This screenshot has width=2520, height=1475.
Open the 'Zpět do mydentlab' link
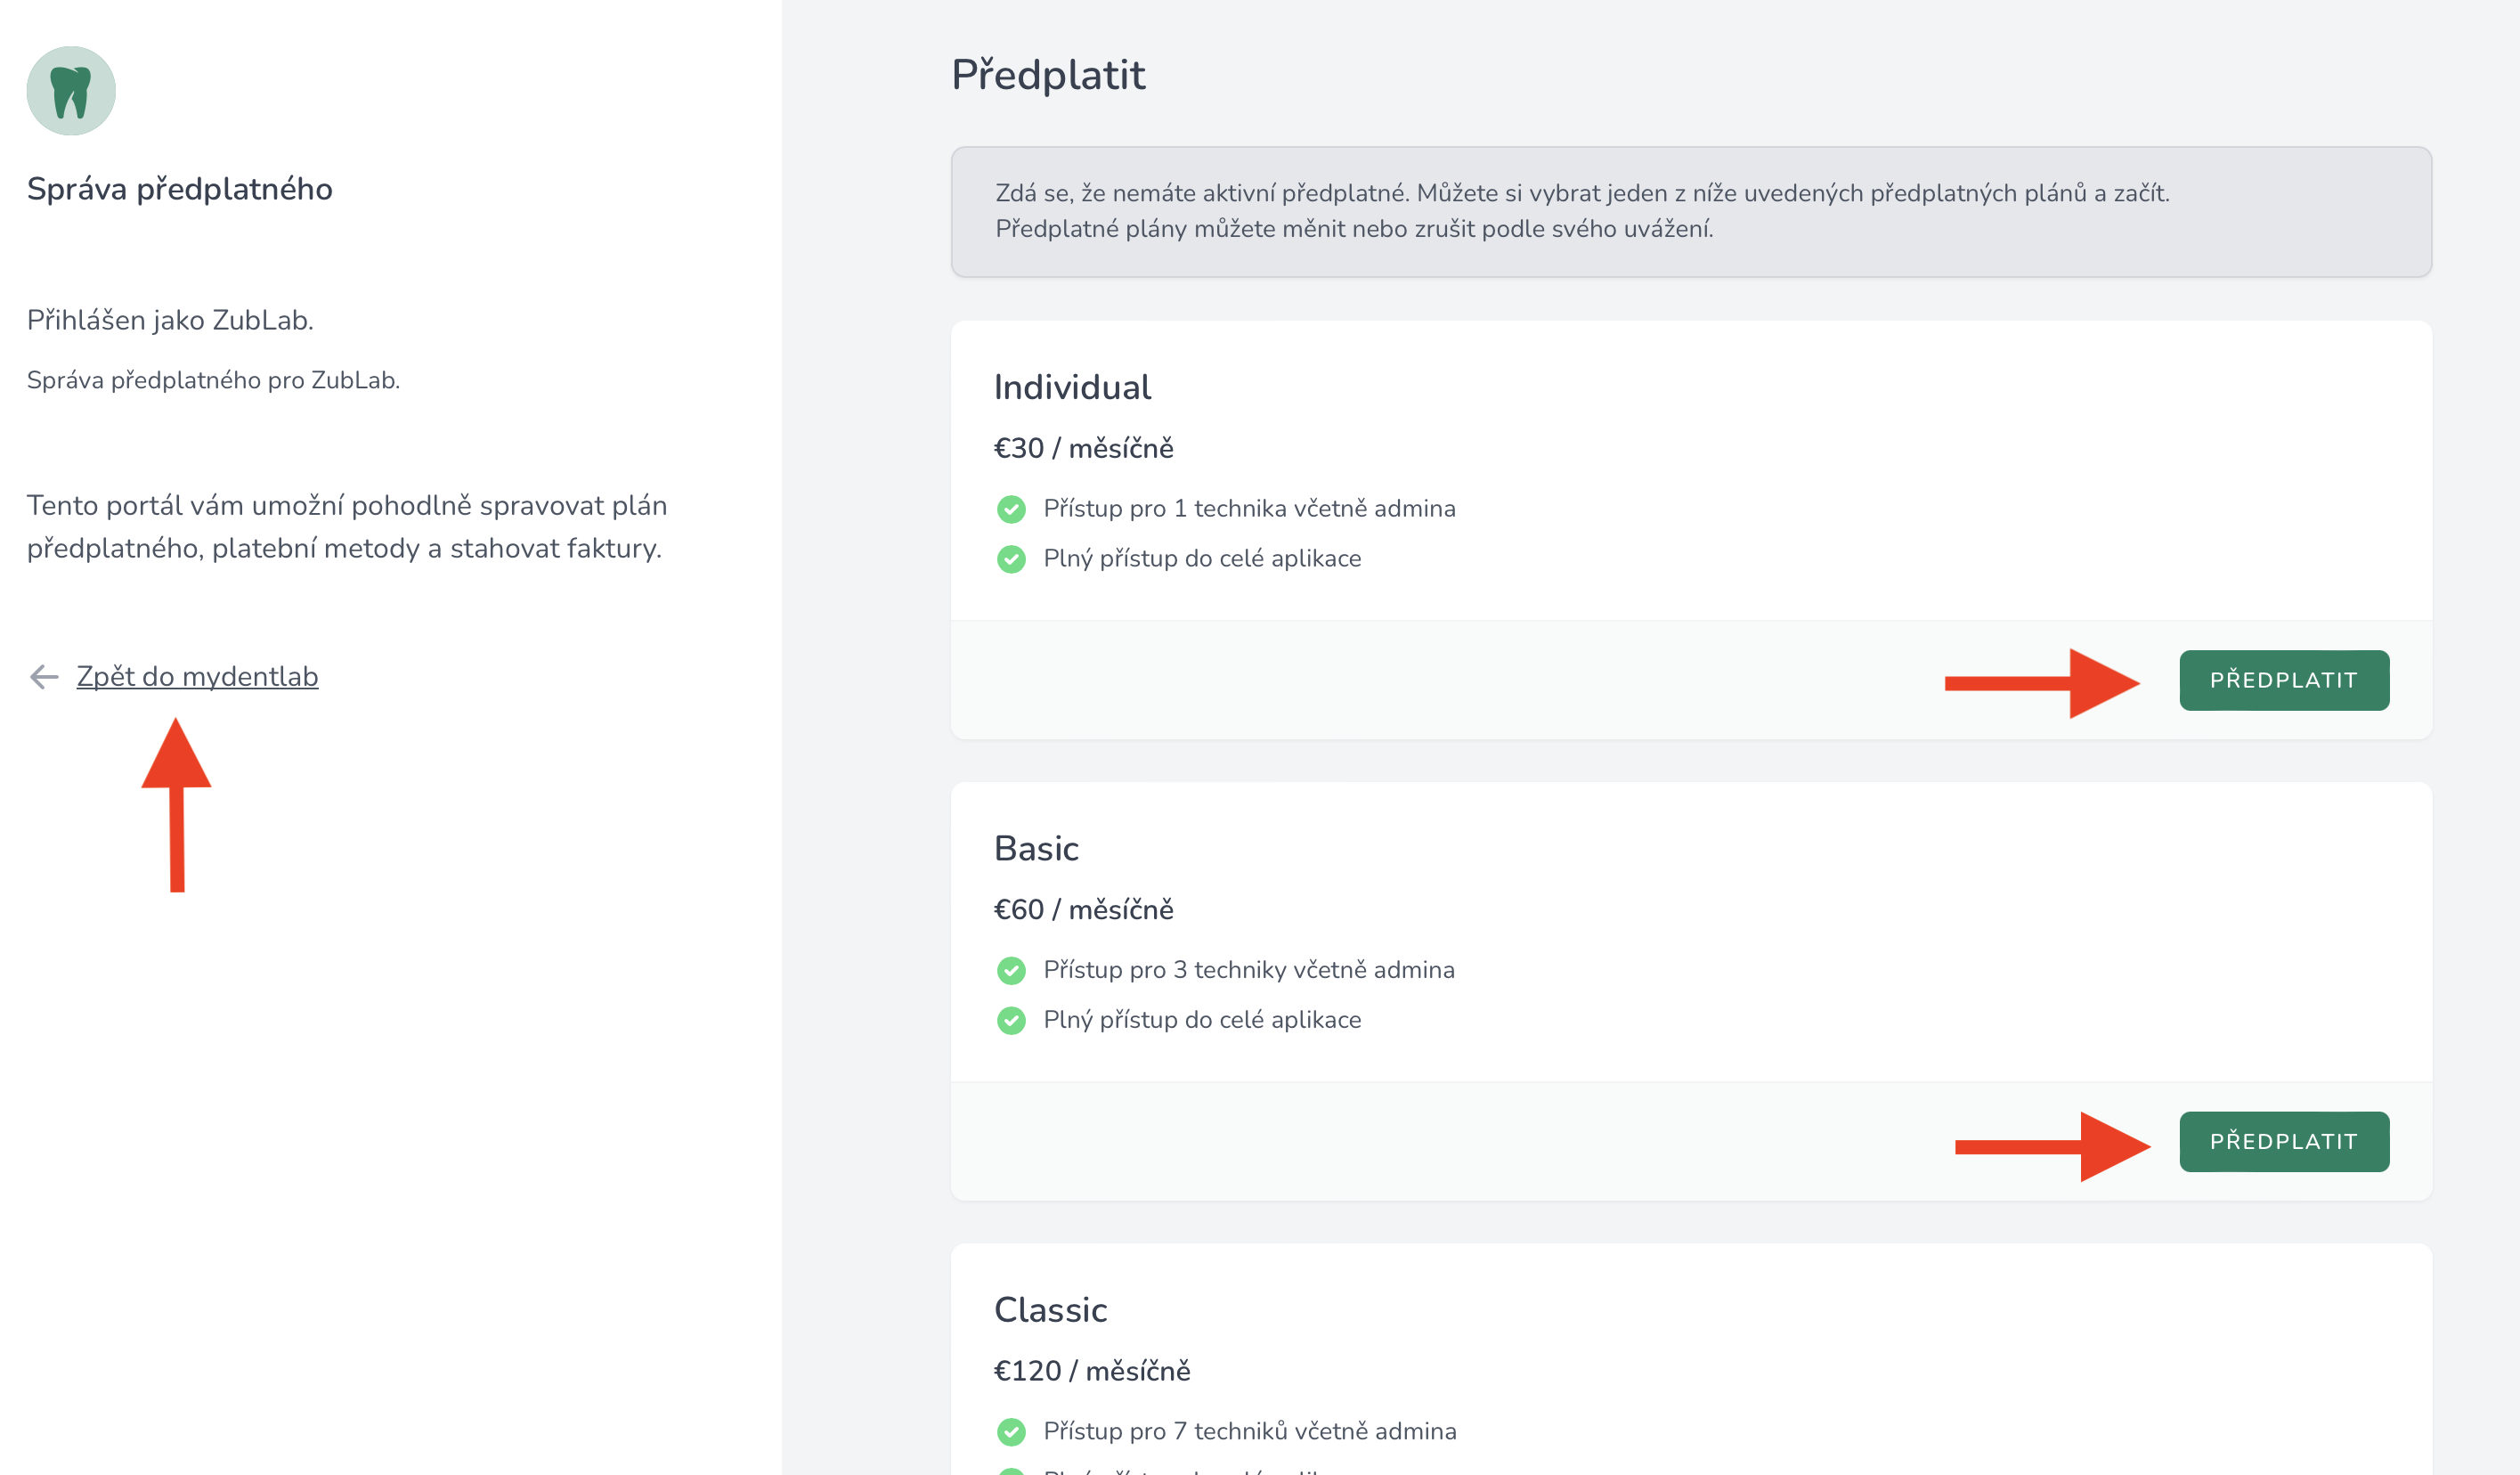pyautogui.click(x=197, y=677)
